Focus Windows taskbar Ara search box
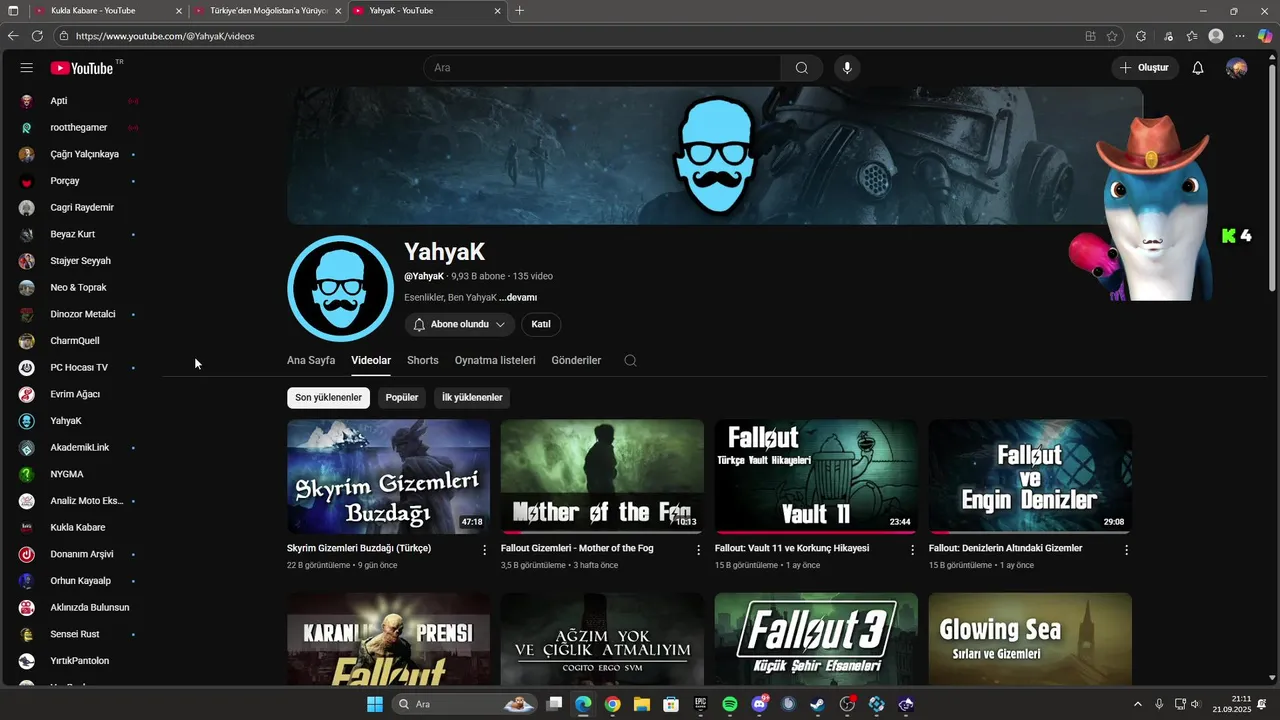 465,704
